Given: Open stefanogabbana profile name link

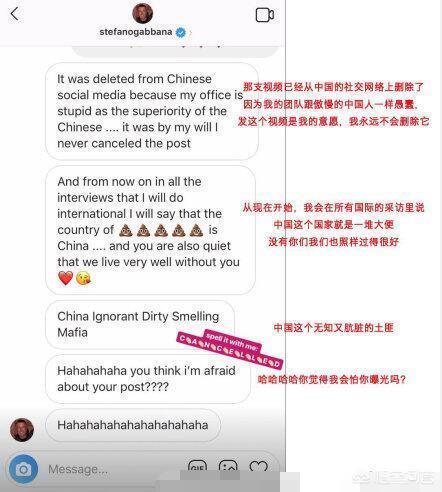Looking at the screenshot, I should point(136,32).
